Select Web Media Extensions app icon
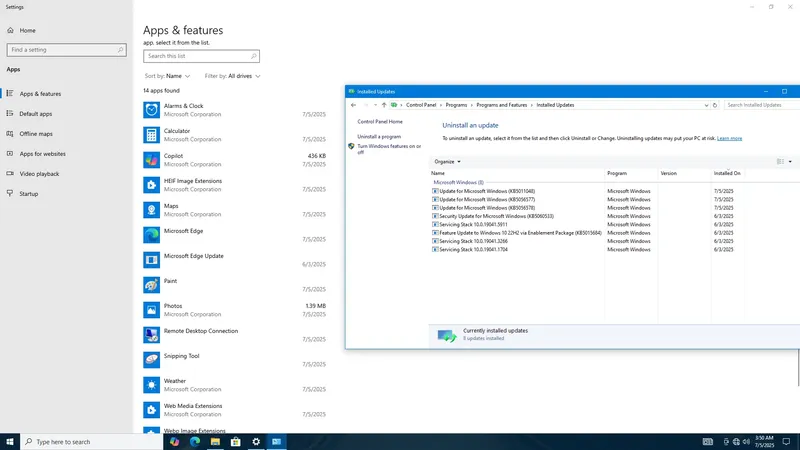Image resolution: width=800 pixels, height=450 pixels. point(152,410)
